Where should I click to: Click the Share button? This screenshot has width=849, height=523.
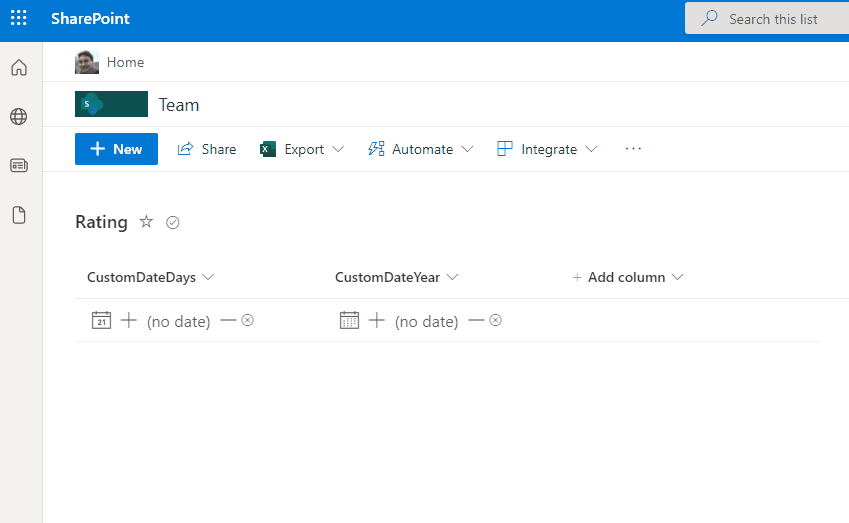(x=207, y=149)
